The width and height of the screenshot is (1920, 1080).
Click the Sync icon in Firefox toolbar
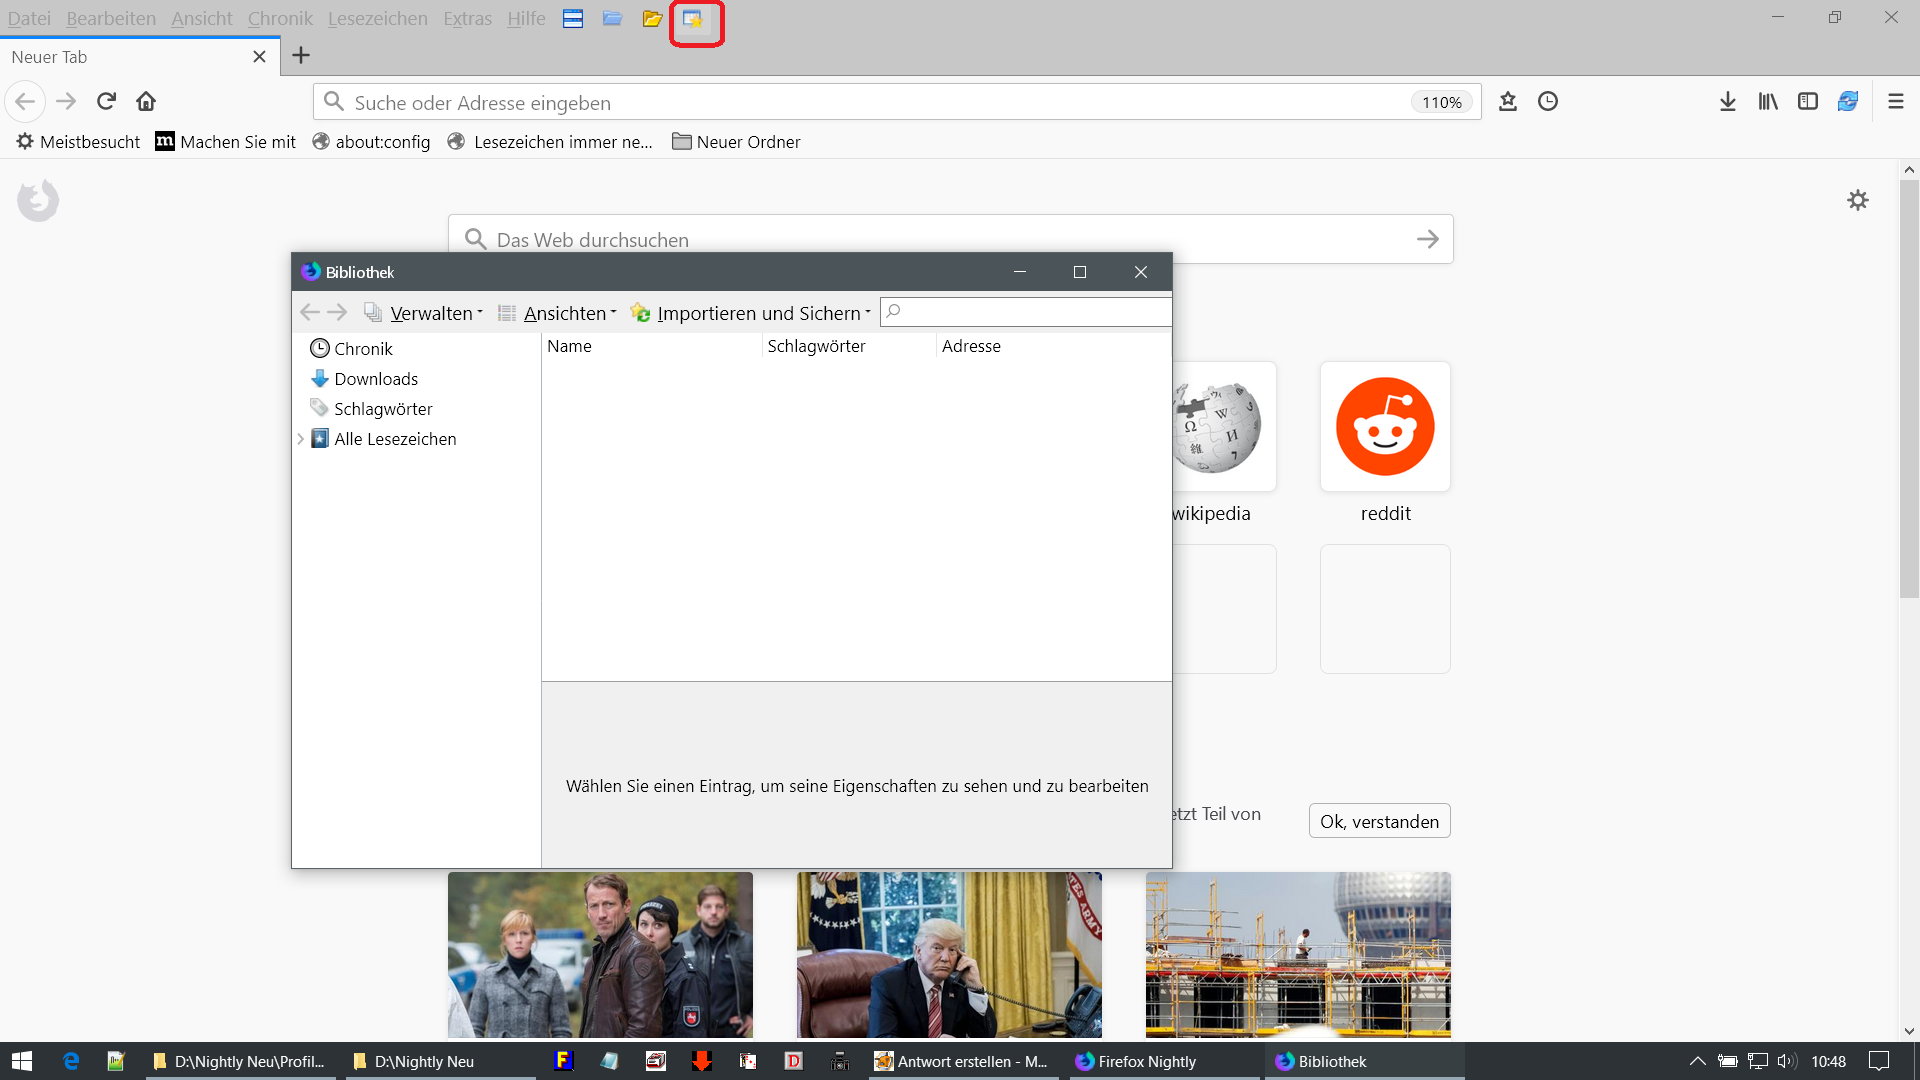click(x=1847, y=101)
